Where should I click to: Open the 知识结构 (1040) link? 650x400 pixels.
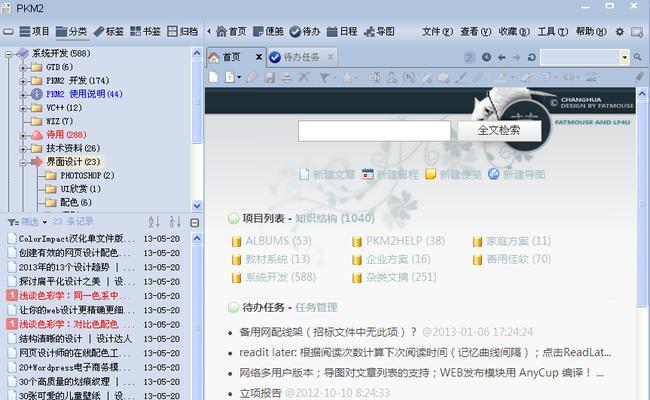pos(335,218)
